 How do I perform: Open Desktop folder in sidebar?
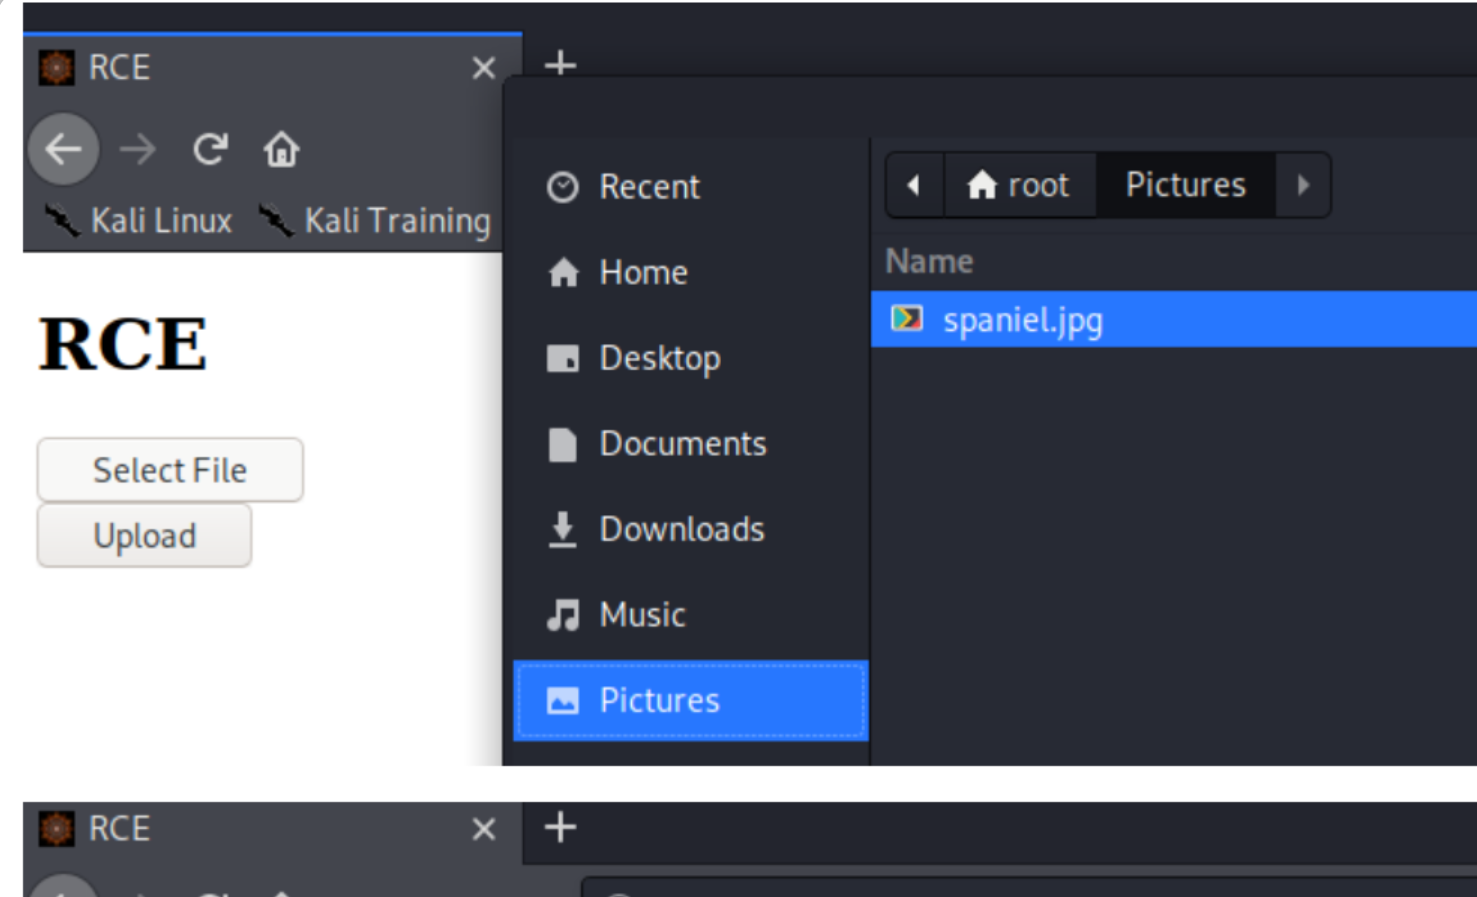[690, 358]
